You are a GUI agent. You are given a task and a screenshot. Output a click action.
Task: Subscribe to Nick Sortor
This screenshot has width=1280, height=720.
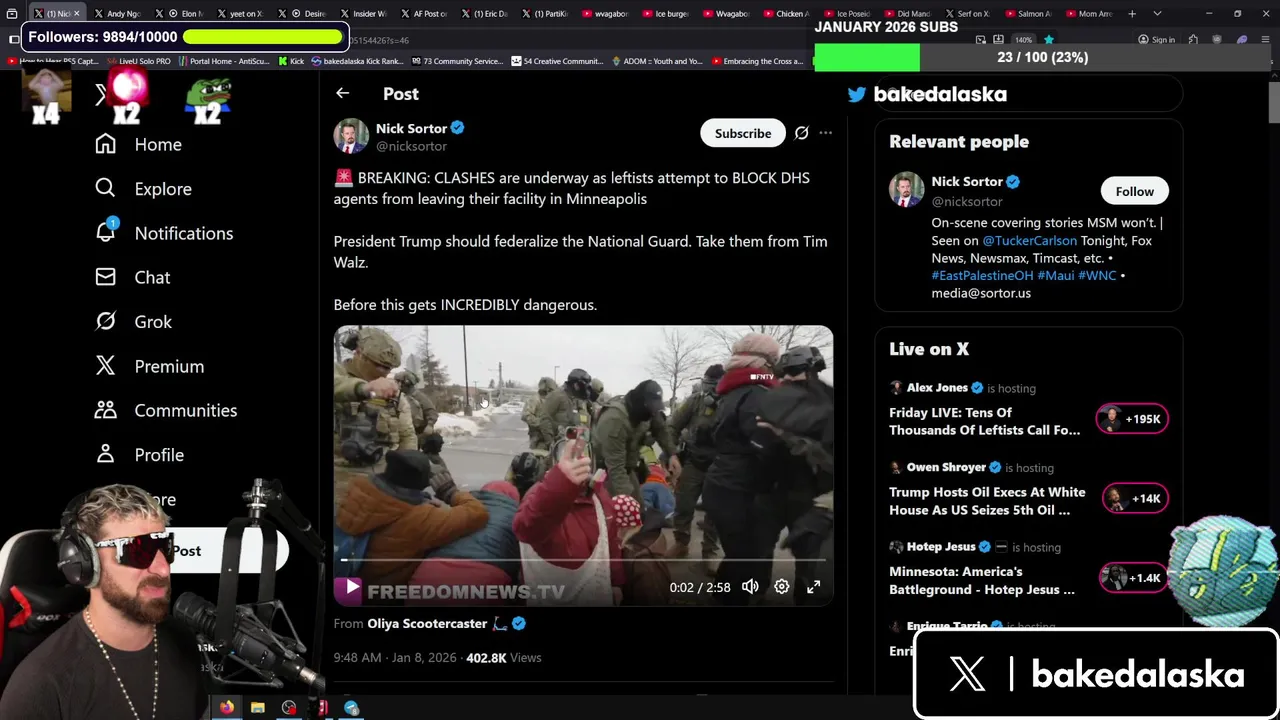pos(743,133)
